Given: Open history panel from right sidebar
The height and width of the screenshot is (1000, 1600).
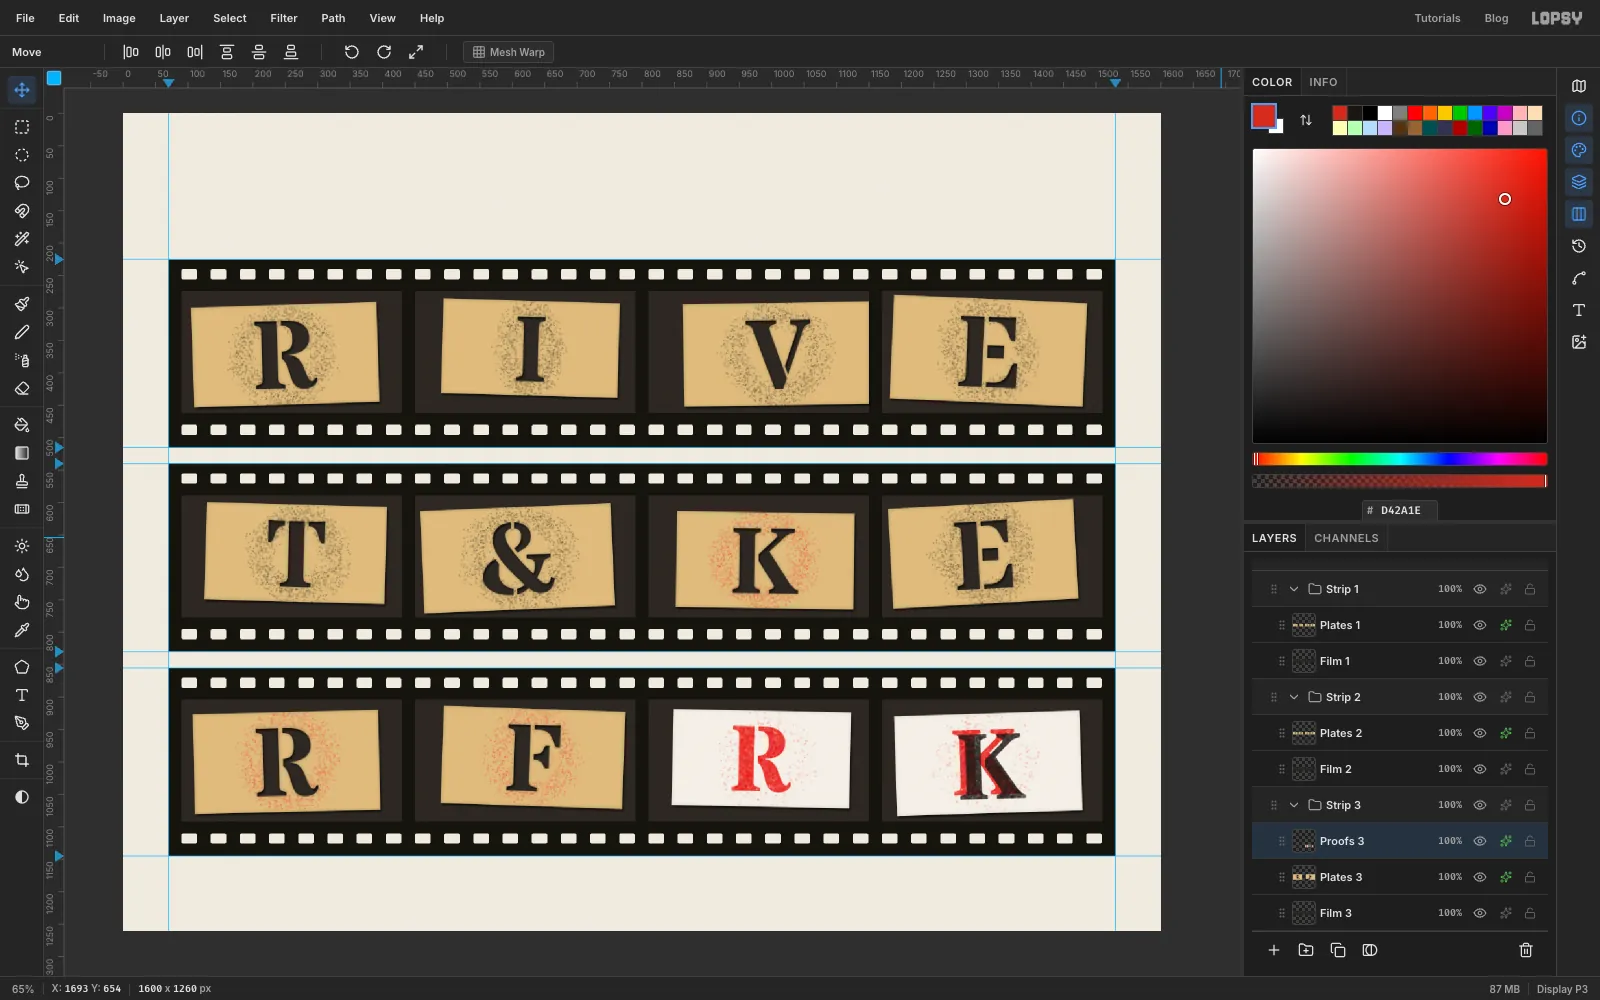Looking at the screenshot, I should pyautogui.click(x=1579, y=246).
